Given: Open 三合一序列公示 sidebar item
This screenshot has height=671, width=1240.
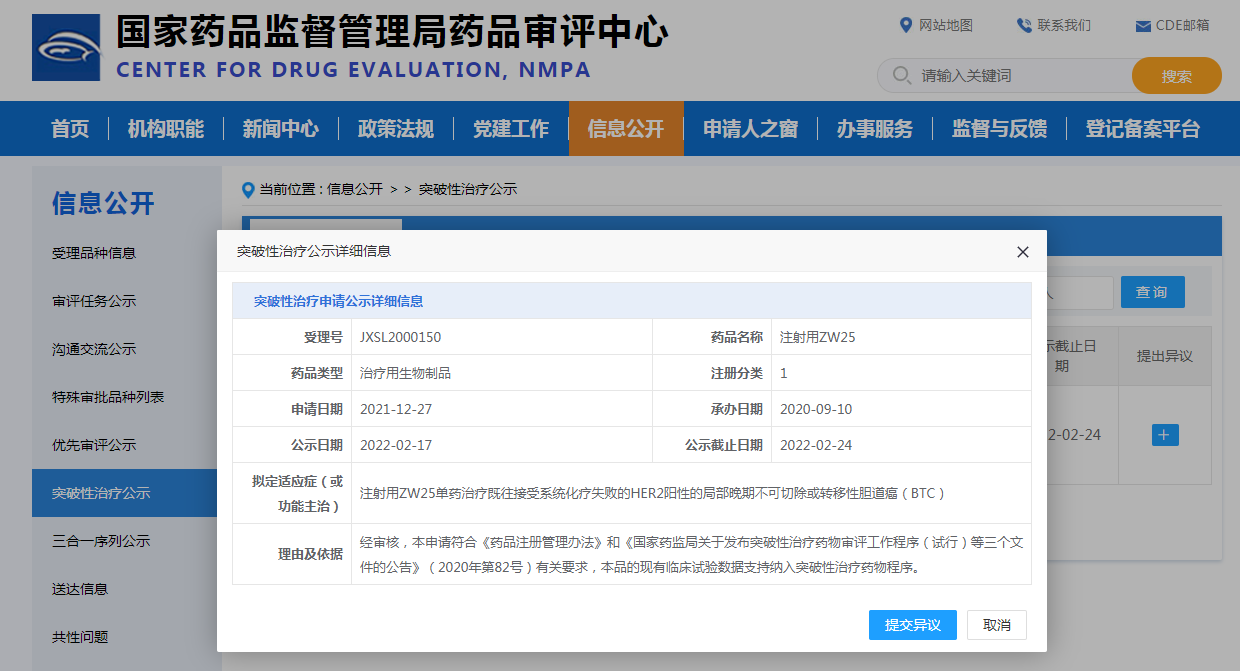Looking at the screenshot, I should 101,541.
